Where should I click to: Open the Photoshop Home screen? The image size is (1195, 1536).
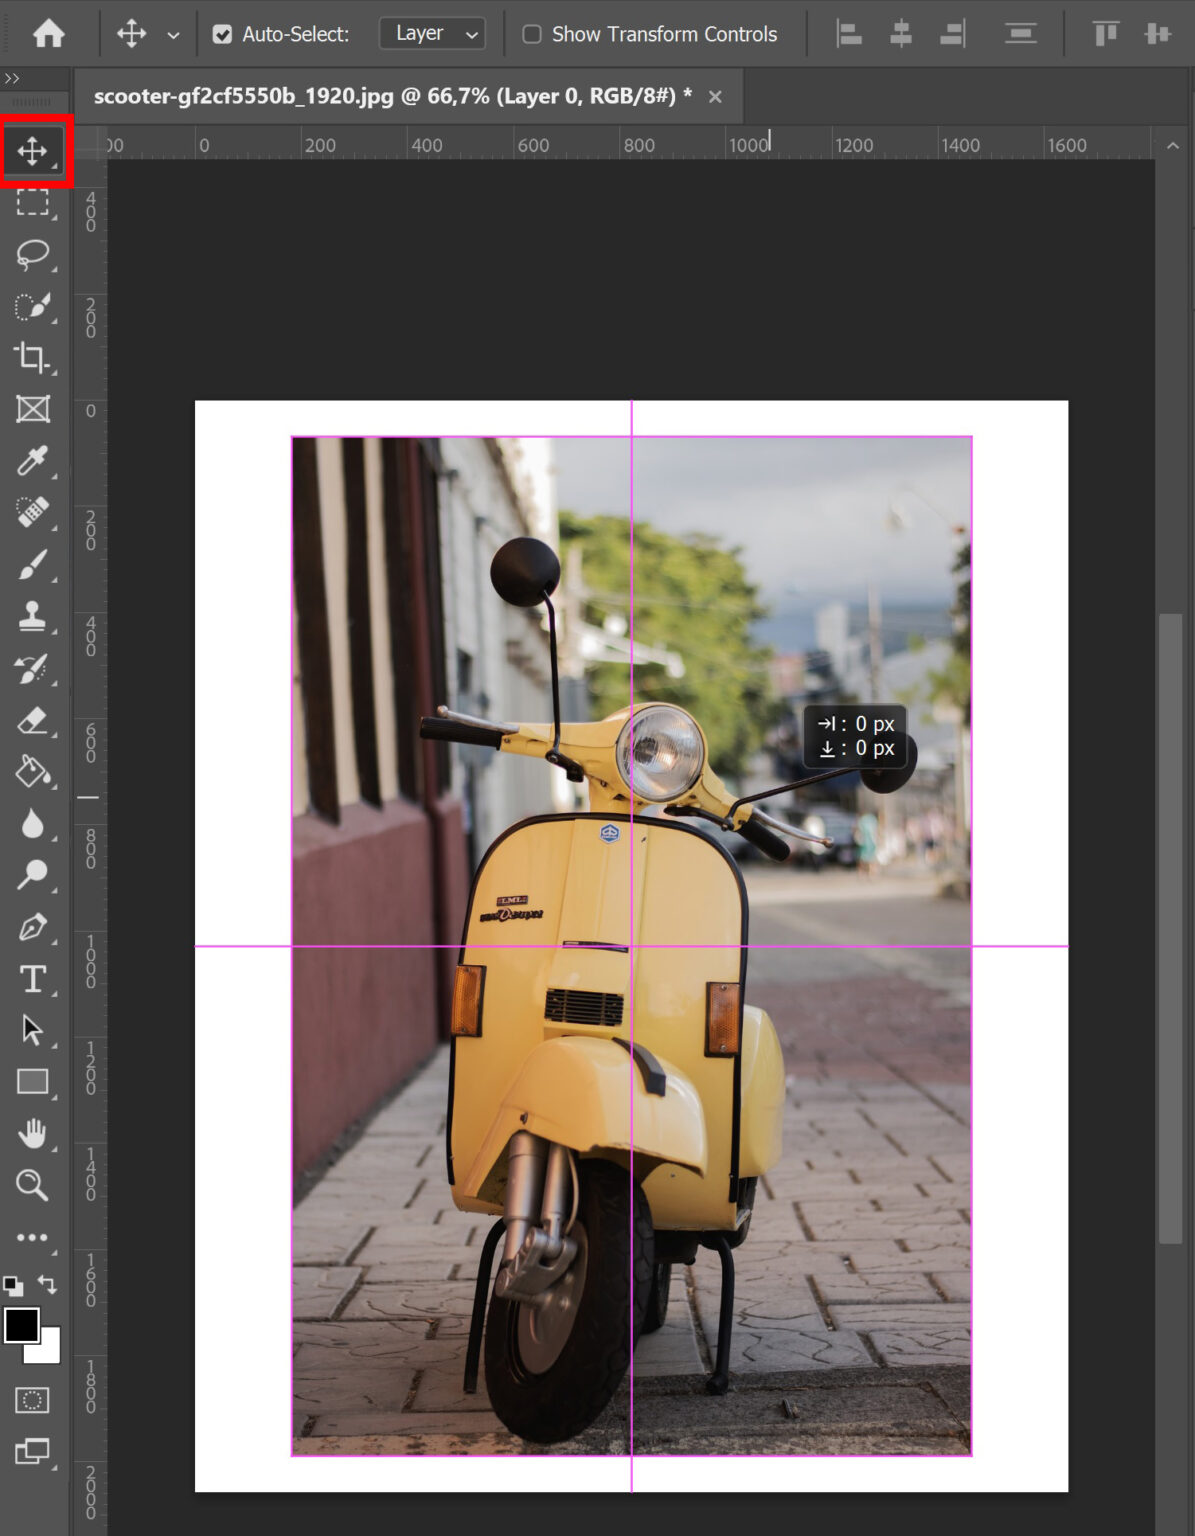pos(47,33)
